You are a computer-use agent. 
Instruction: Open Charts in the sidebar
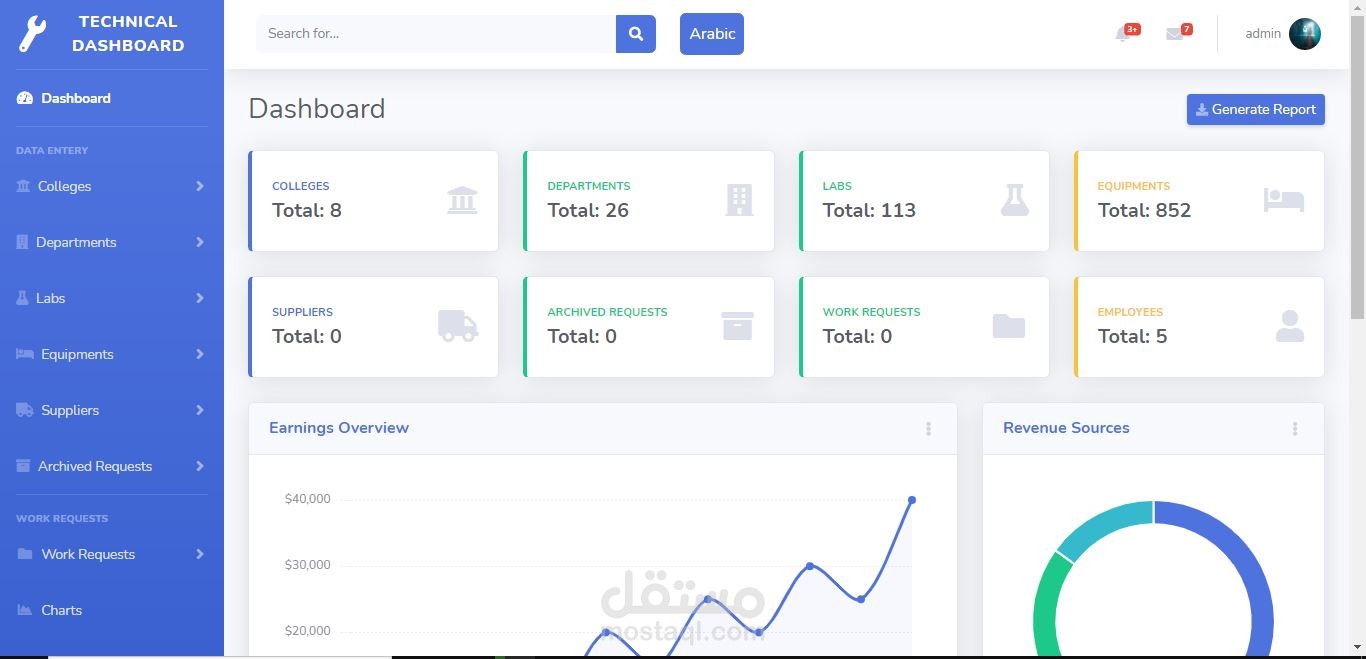[x=112, y=610]
